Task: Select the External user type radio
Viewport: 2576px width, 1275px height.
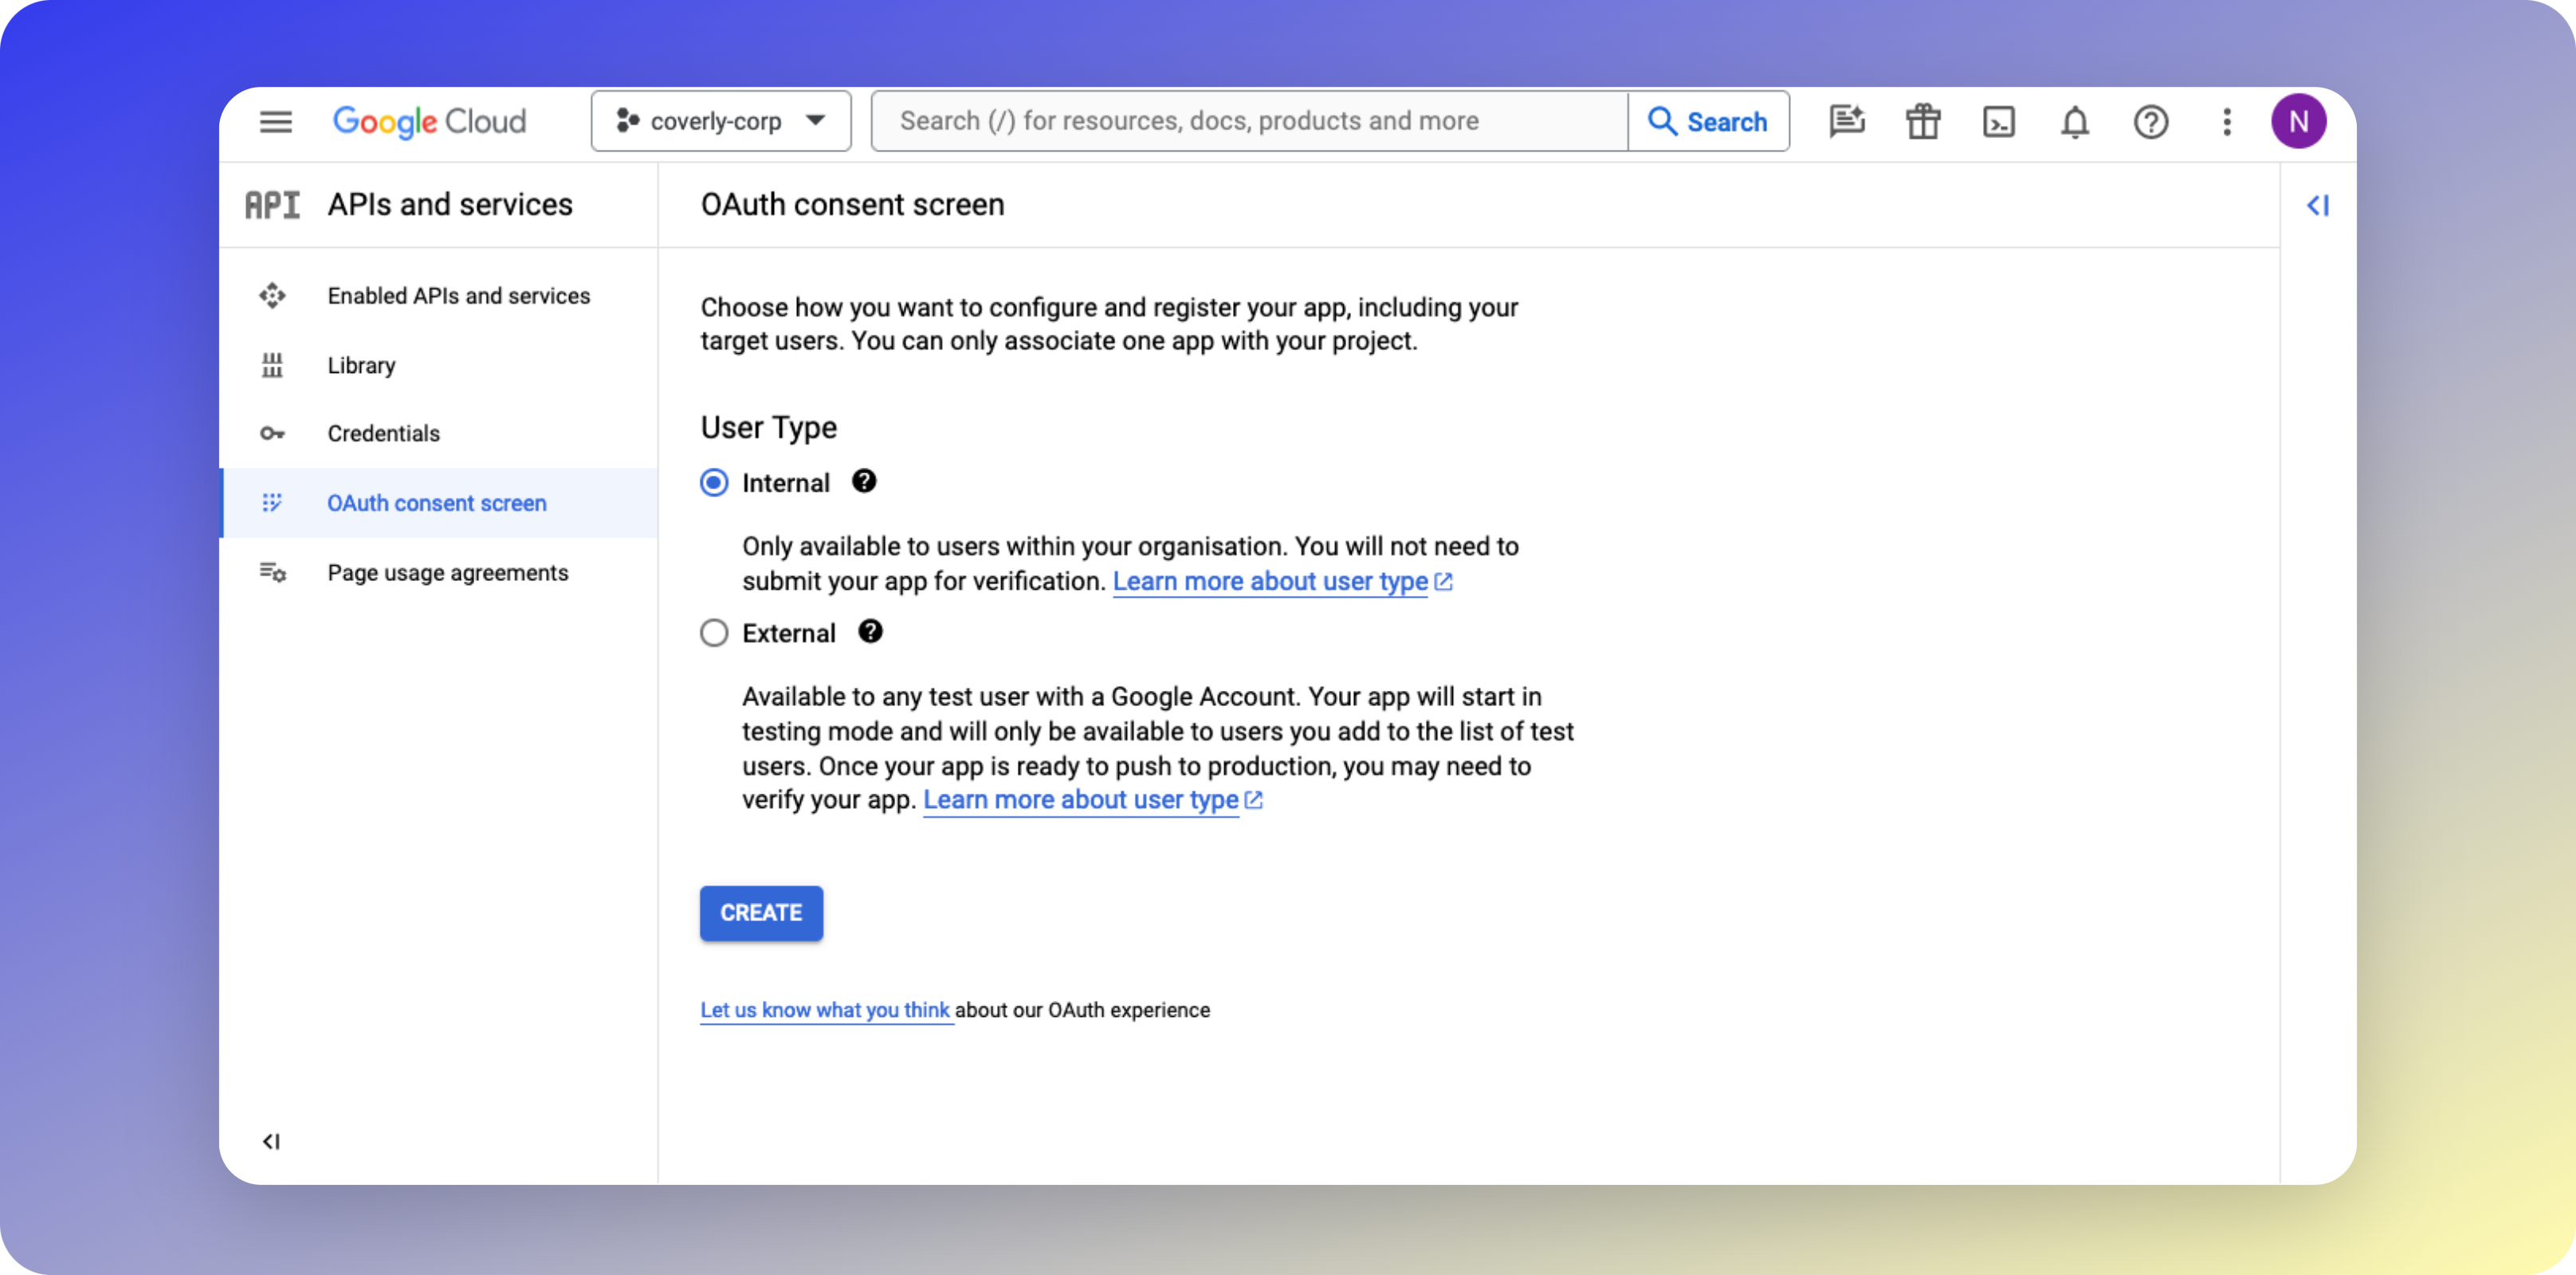Action: point(713,632)
